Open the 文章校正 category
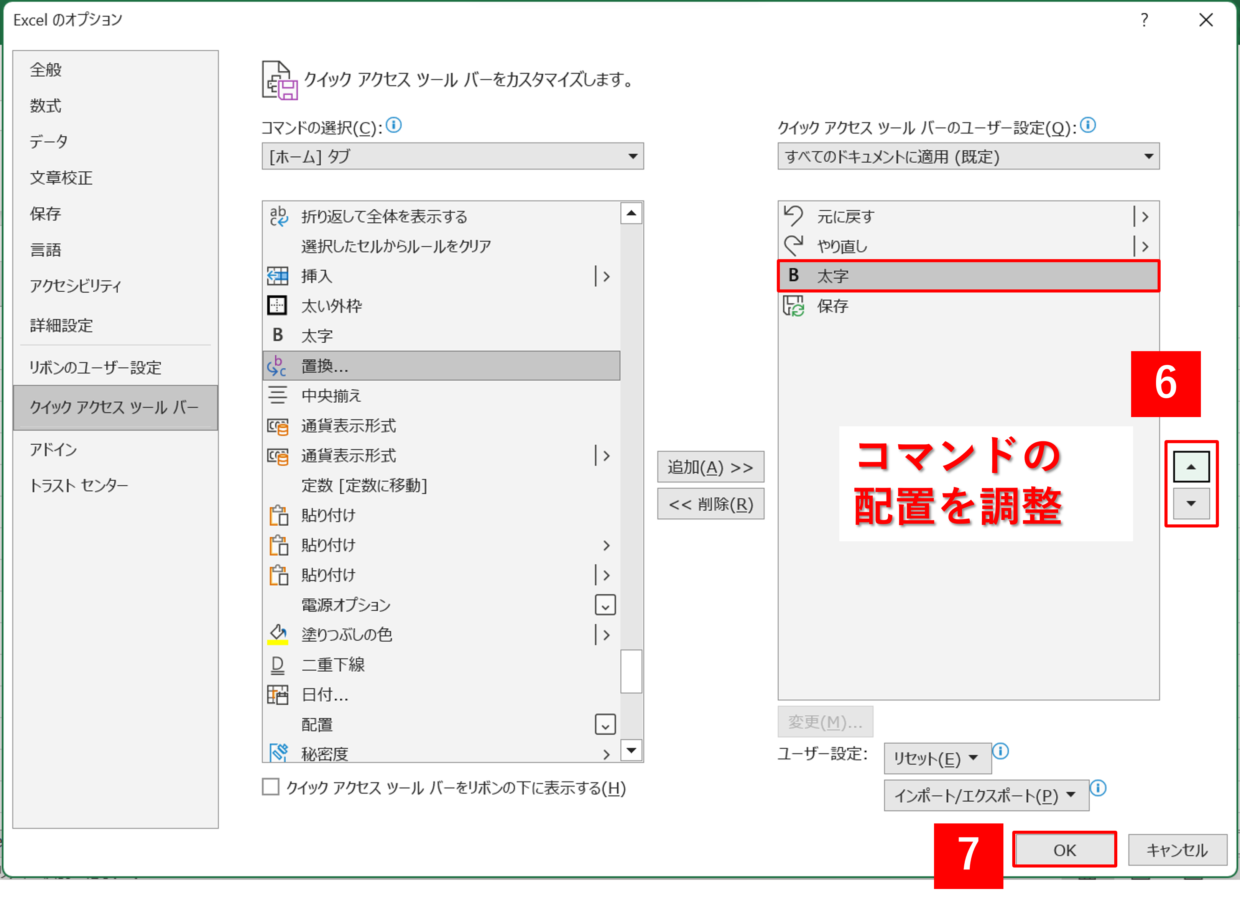The height and width of the screenshot is (907, 1240). click(116, 178)
